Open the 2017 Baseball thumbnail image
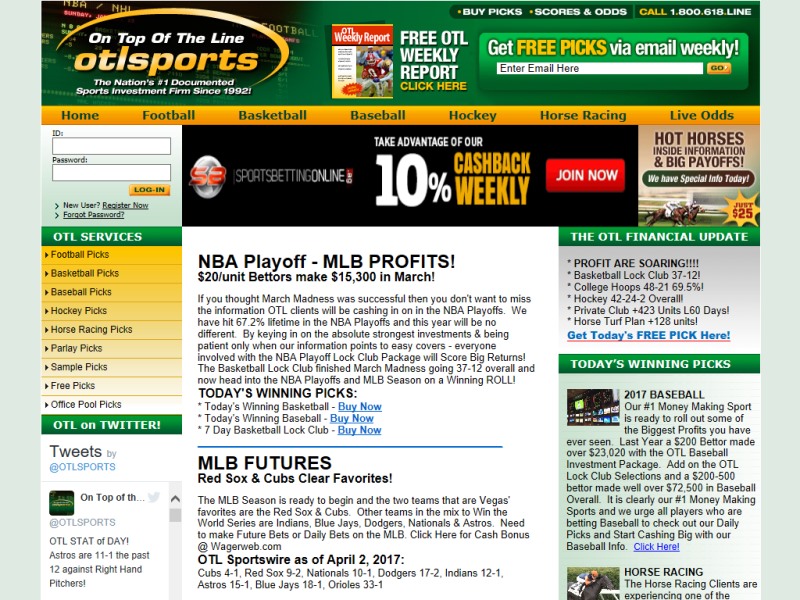 tap(593, 408)
